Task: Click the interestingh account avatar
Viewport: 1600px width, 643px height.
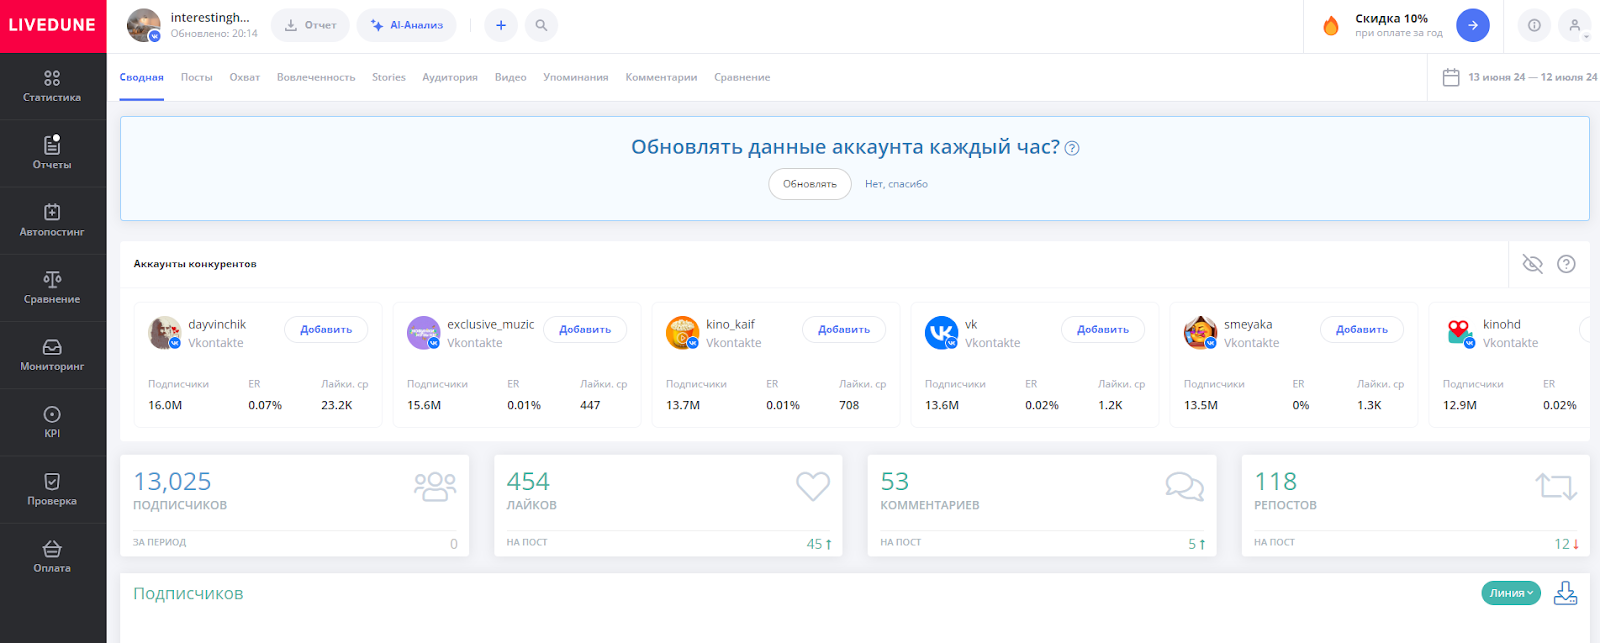Action: [144, 25]
